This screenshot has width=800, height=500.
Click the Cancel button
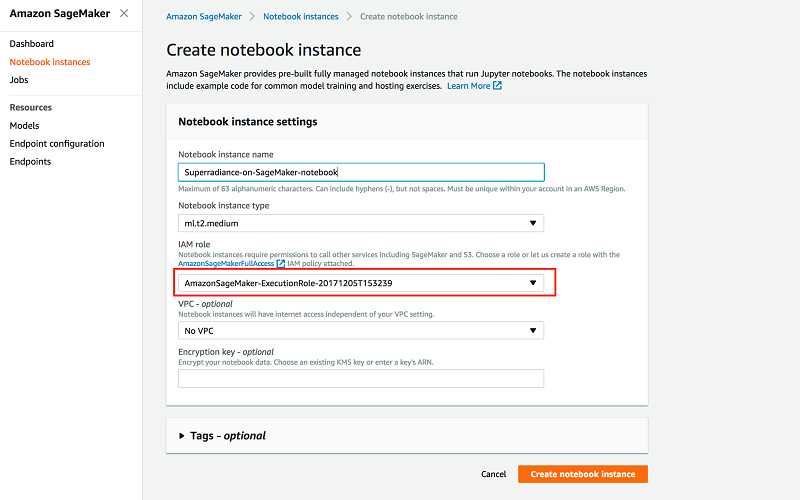coord(493,474)
